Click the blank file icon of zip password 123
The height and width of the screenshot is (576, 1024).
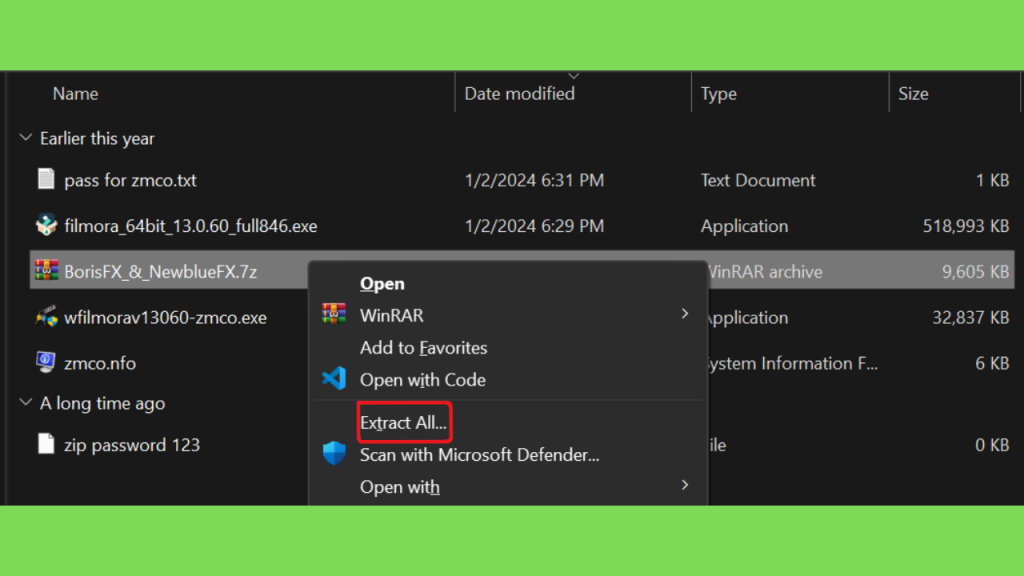(x=46, y=443)
